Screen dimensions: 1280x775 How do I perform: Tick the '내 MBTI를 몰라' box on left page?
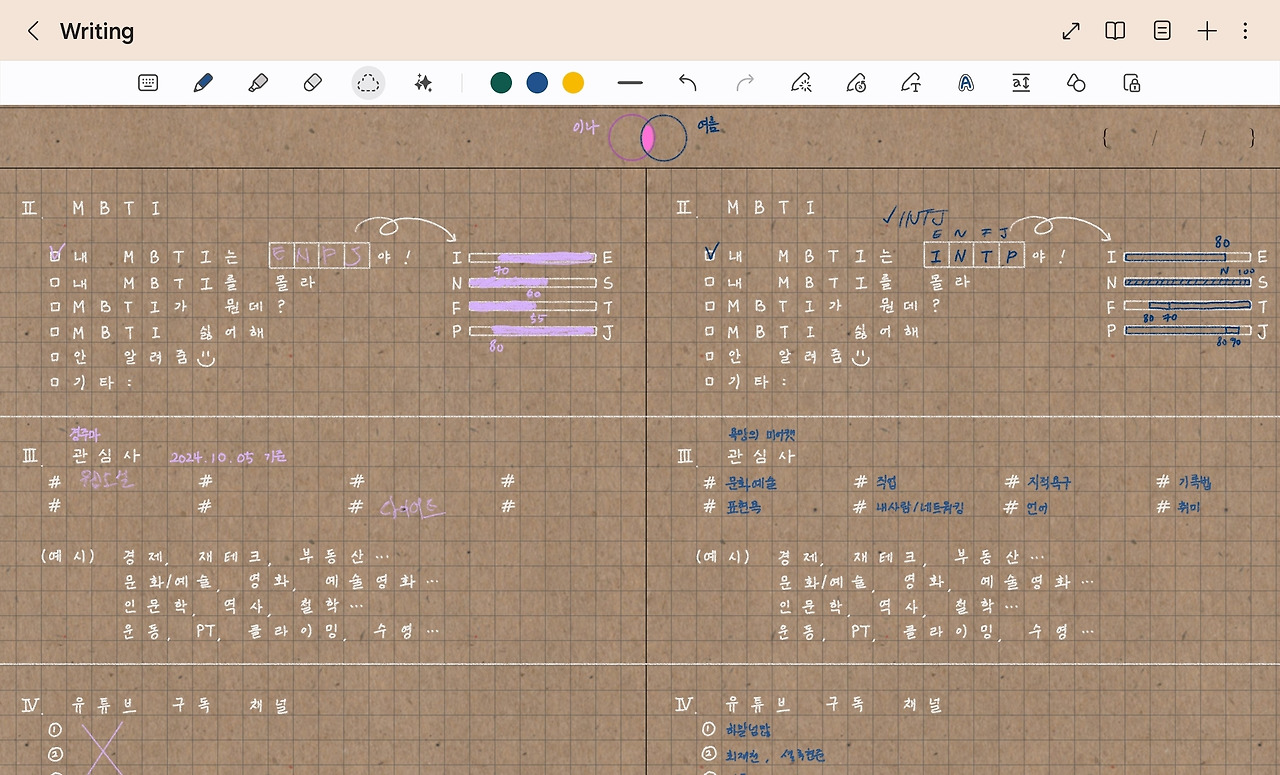point(56,282)
